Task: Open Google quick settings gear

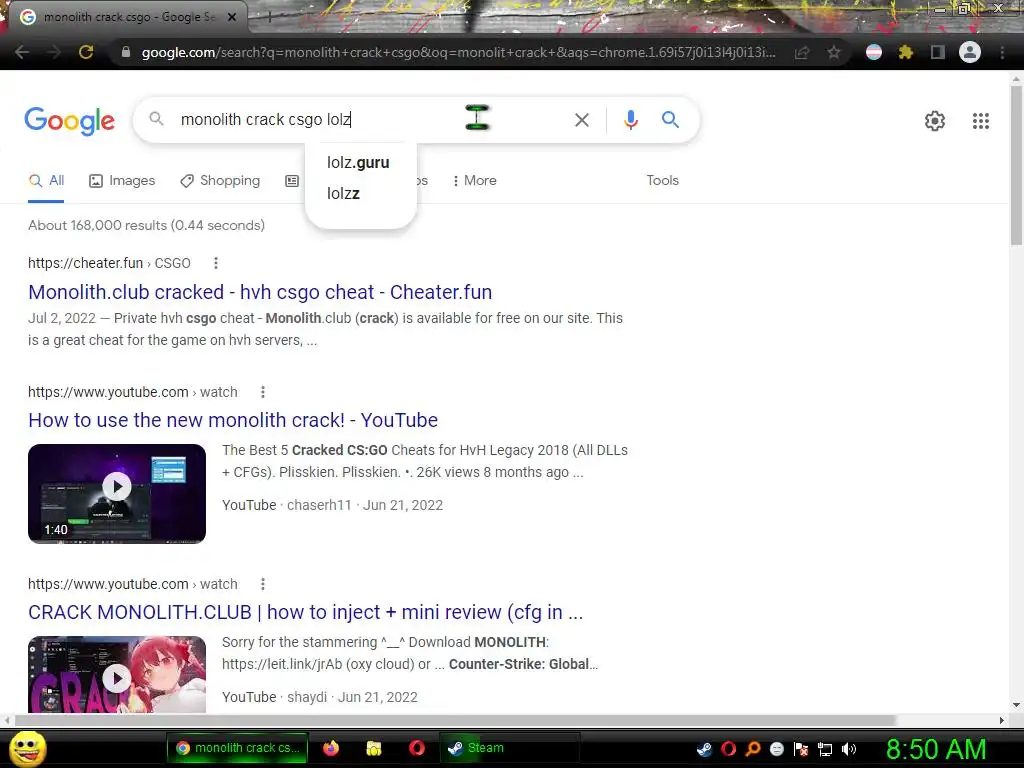Action: click(x=935, y=121)
